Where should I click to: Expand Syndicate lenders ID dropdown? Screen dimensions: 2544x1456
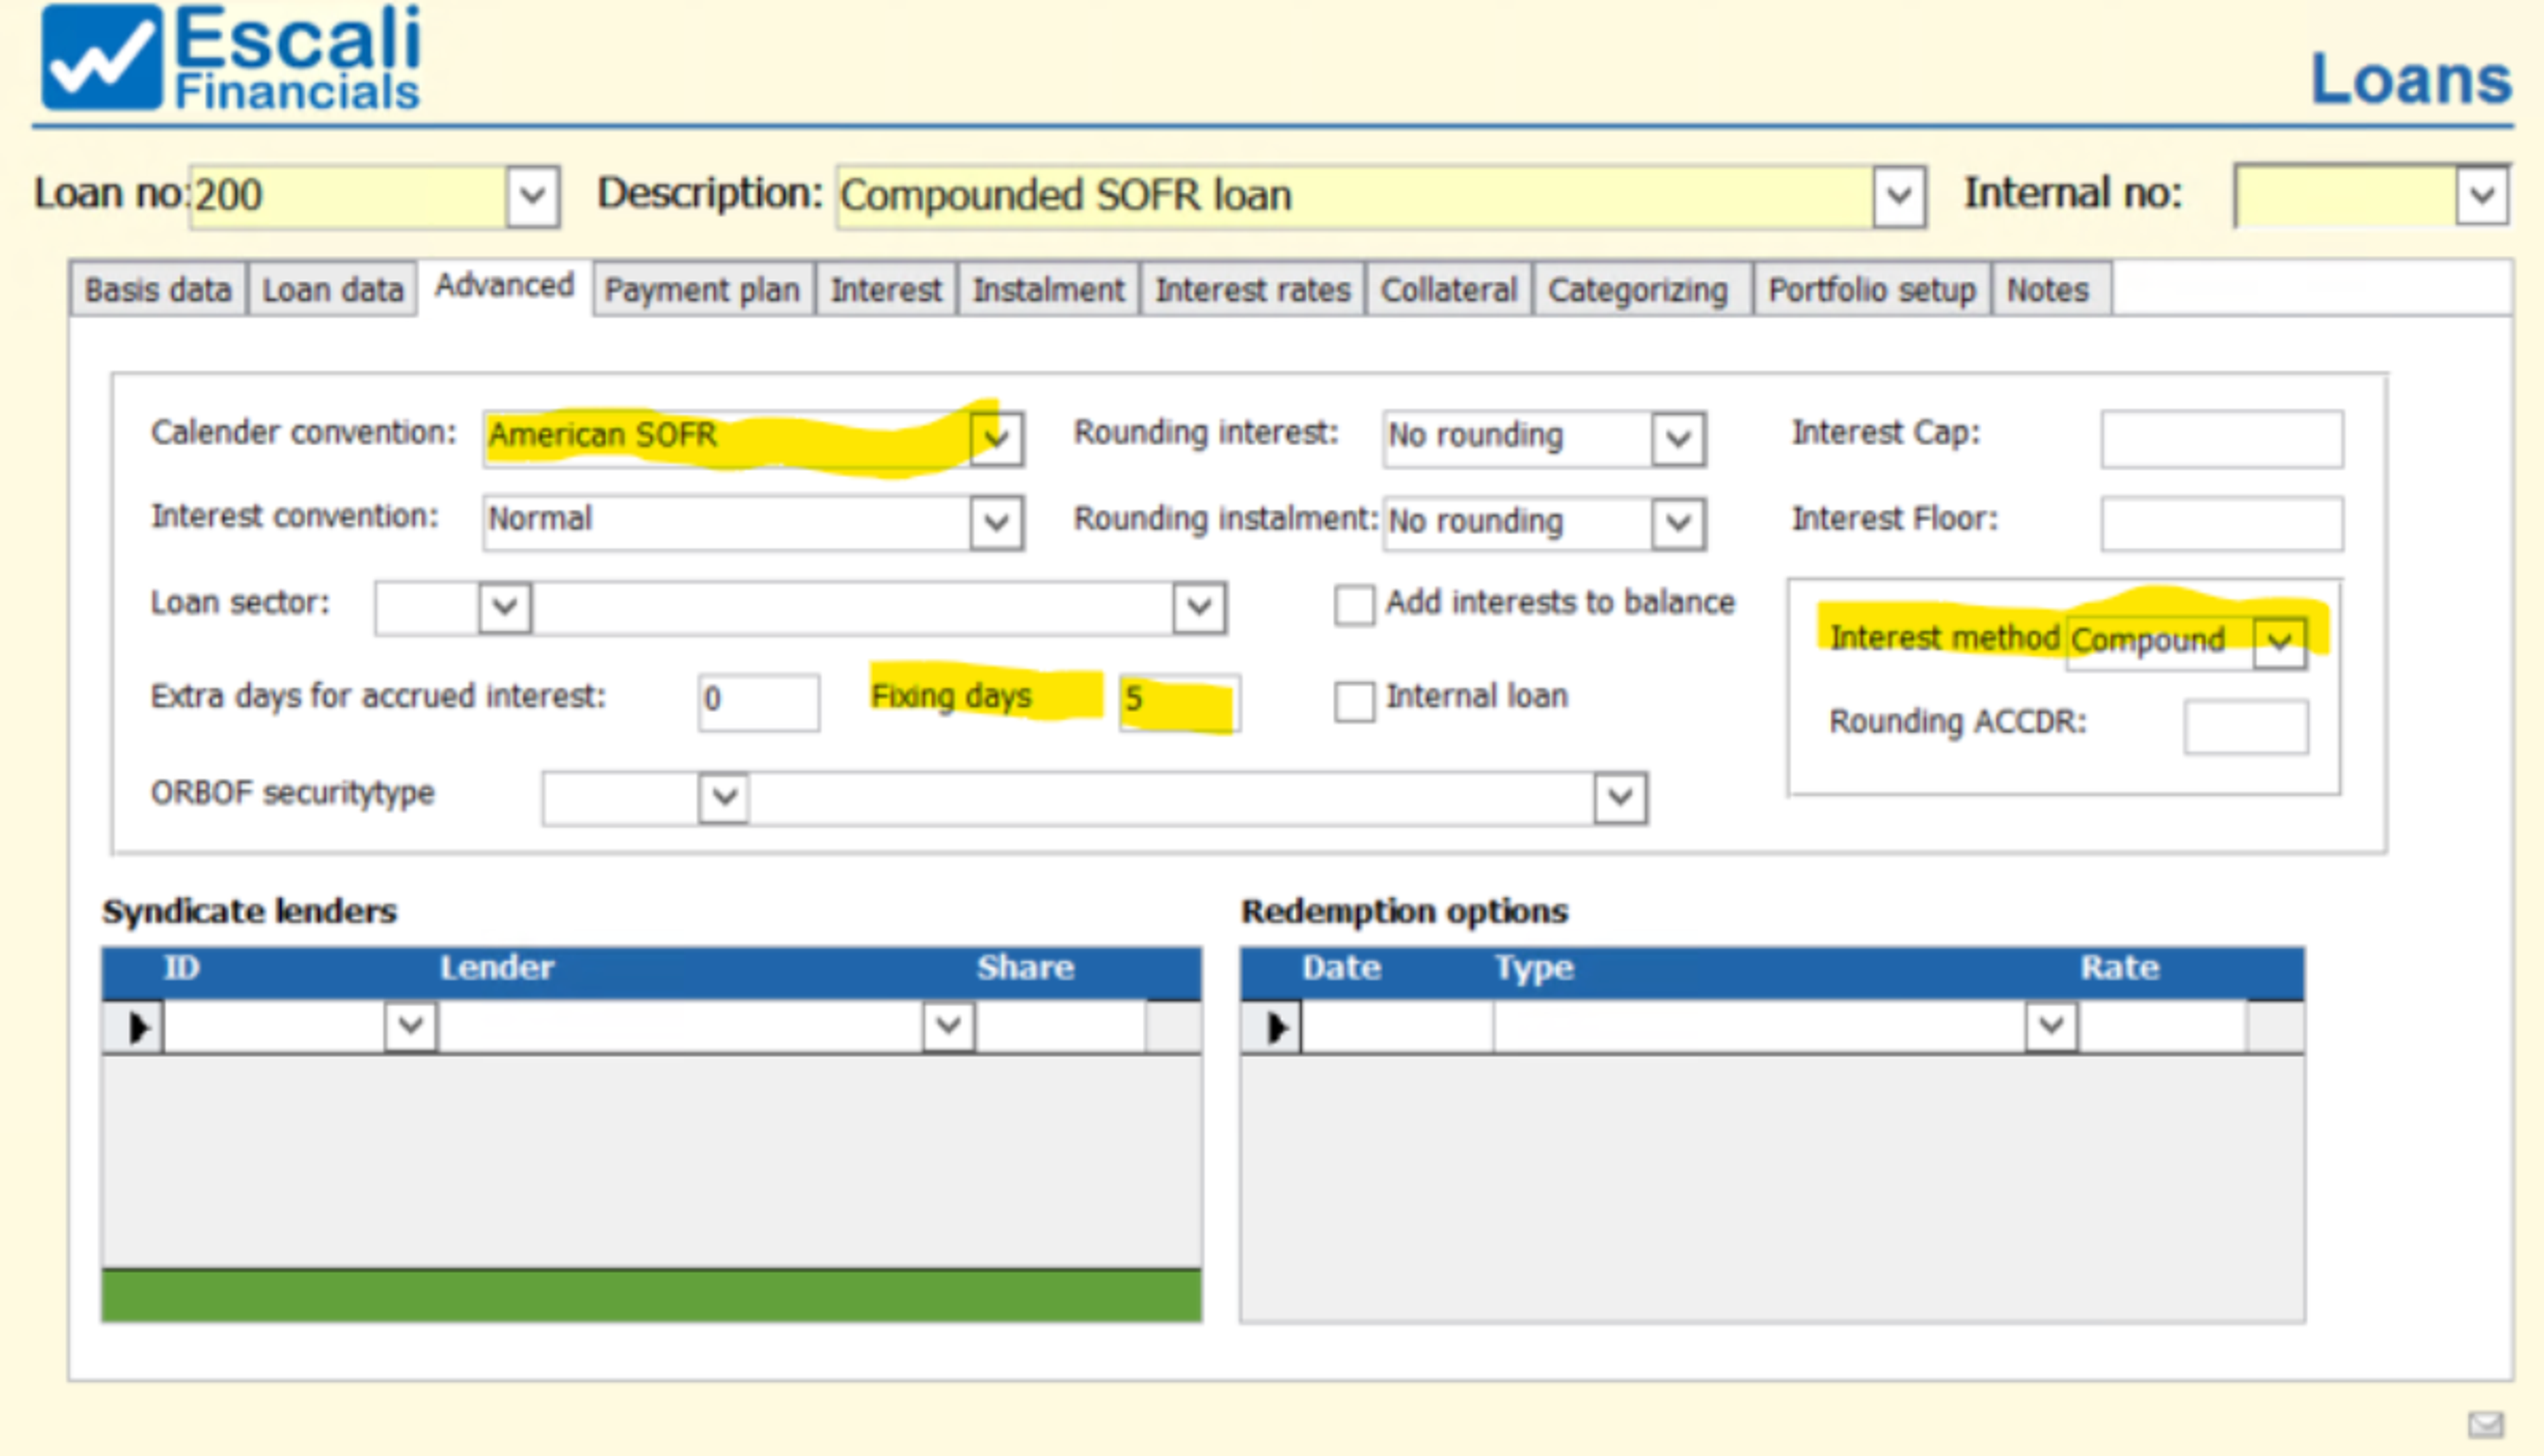point(410,1026)
